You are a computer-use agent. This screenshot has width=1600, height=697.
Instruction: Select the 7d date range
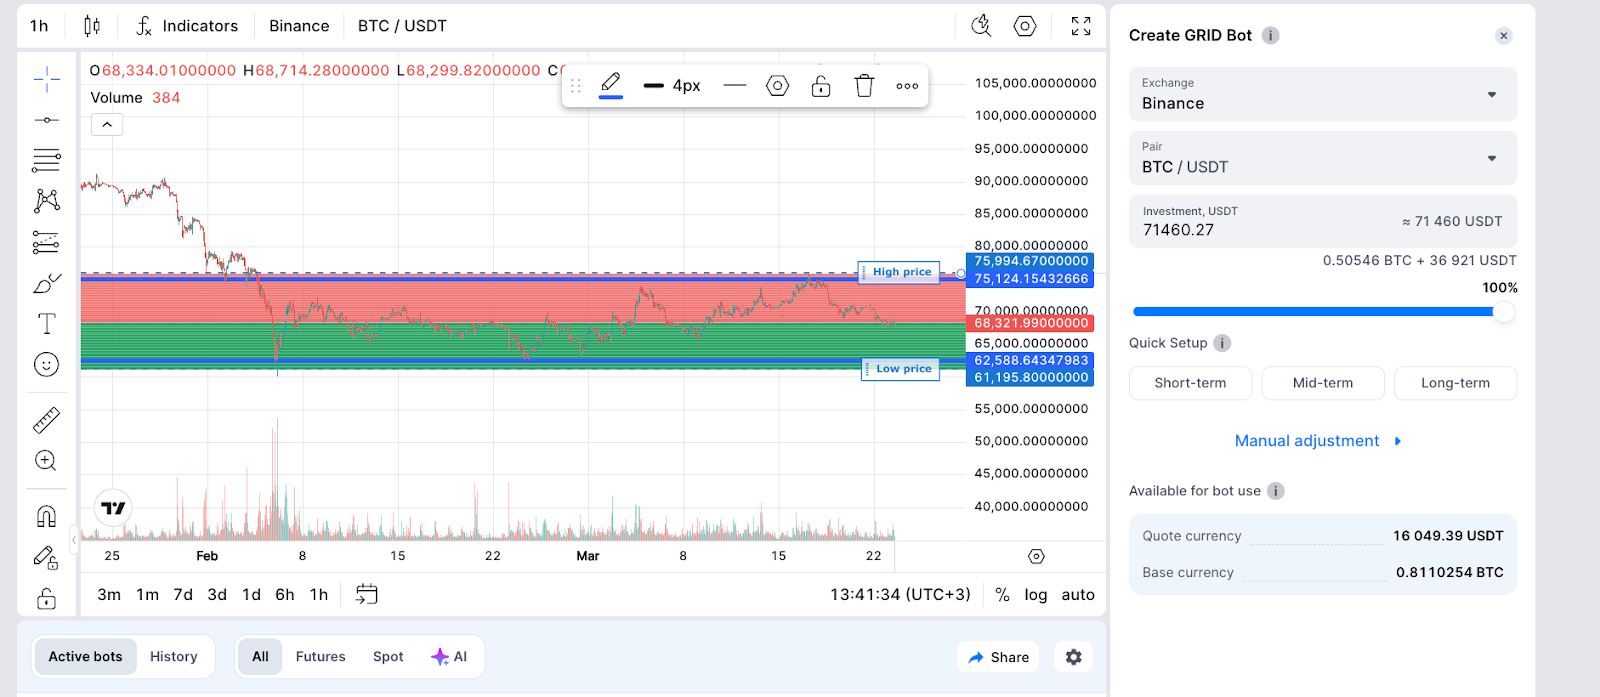183,594
